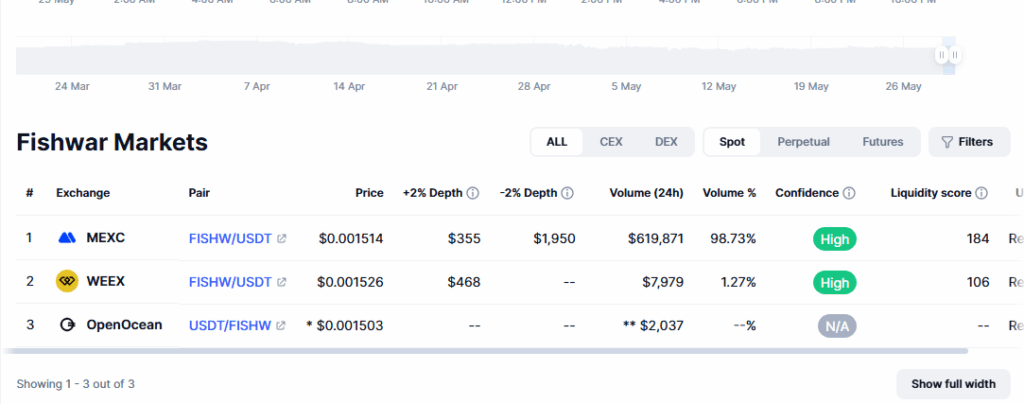Viewport: 1024px width, 404px height.
Task: Open OpenOcean USDT/FISHW pair link
Action: pos(230,325)
